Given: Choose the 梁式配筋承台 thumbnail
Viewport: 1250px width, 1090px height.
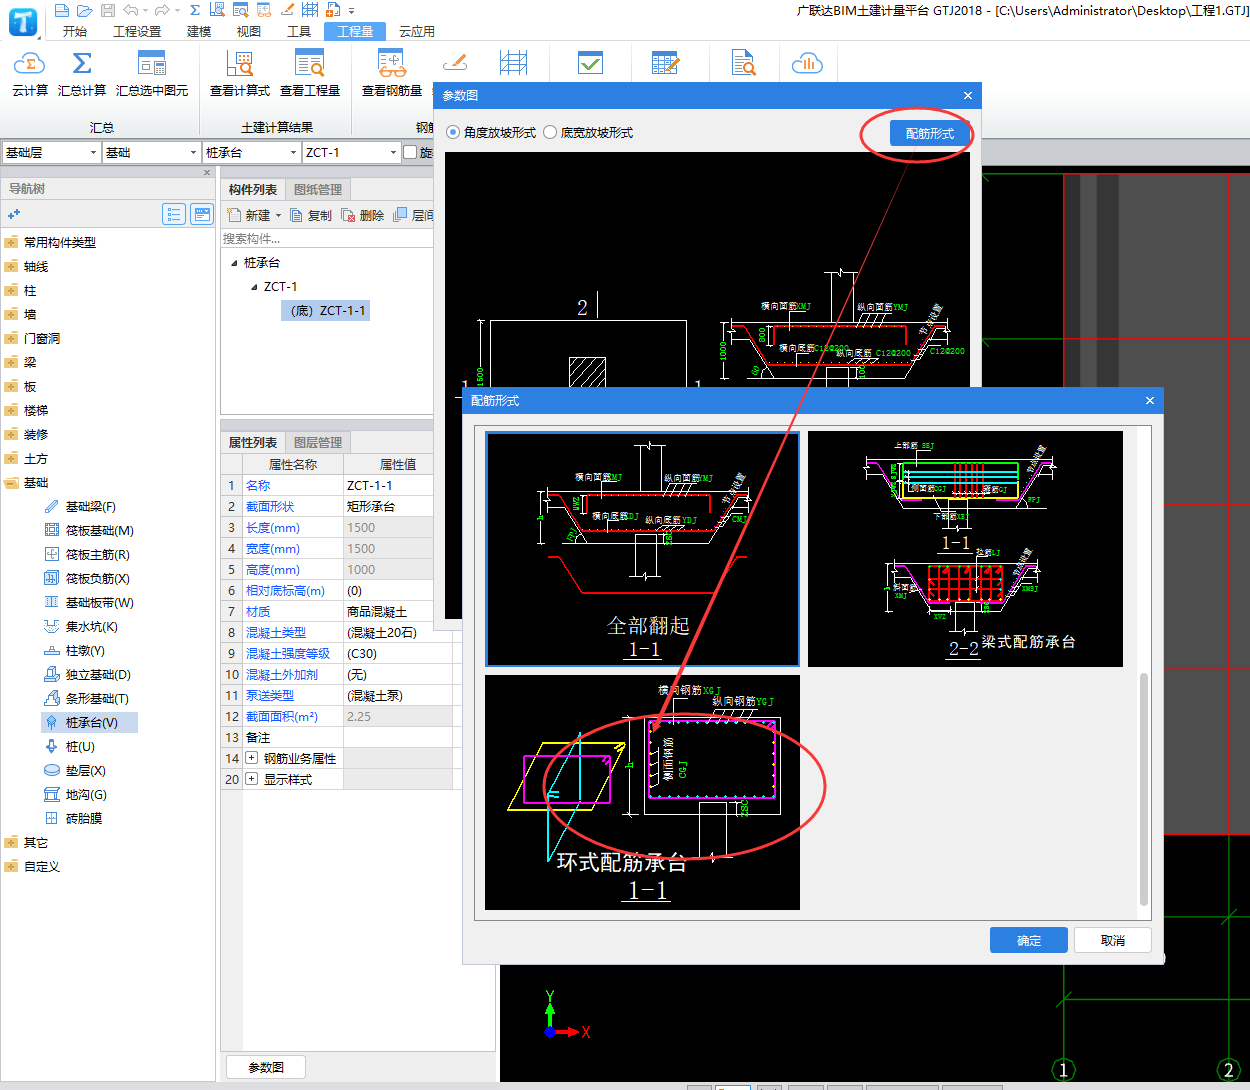Looking at the screenshot, I should pyautogui.click(x=965, y=549).
